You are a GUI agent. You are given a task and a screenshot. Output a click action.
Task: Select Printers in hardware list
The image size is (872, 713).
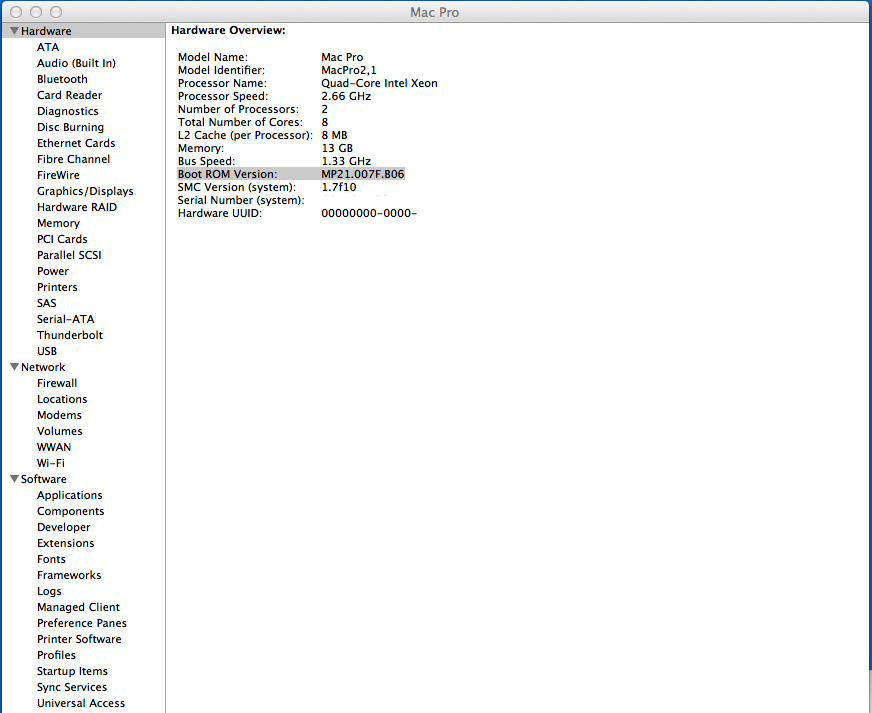pos(57,287)
